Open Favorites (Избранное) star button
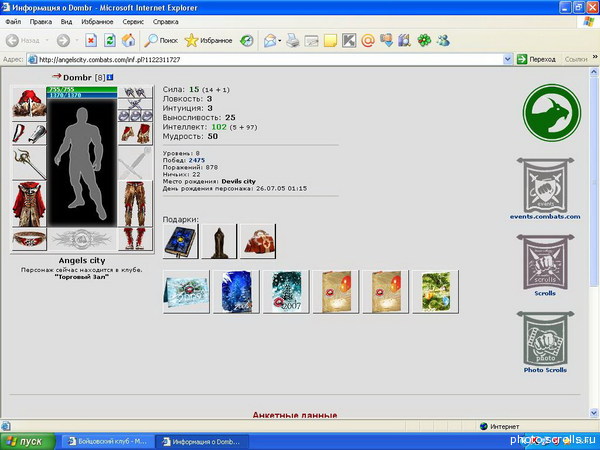 click(x=209, y=40)
